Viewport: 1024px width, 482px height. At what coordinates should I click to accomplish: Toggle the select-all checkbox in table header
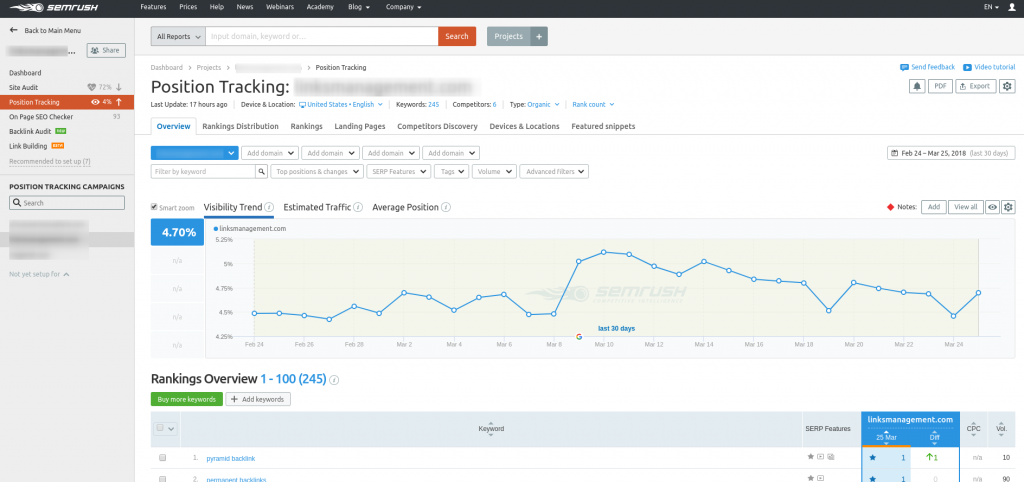(x=160, y=428)
